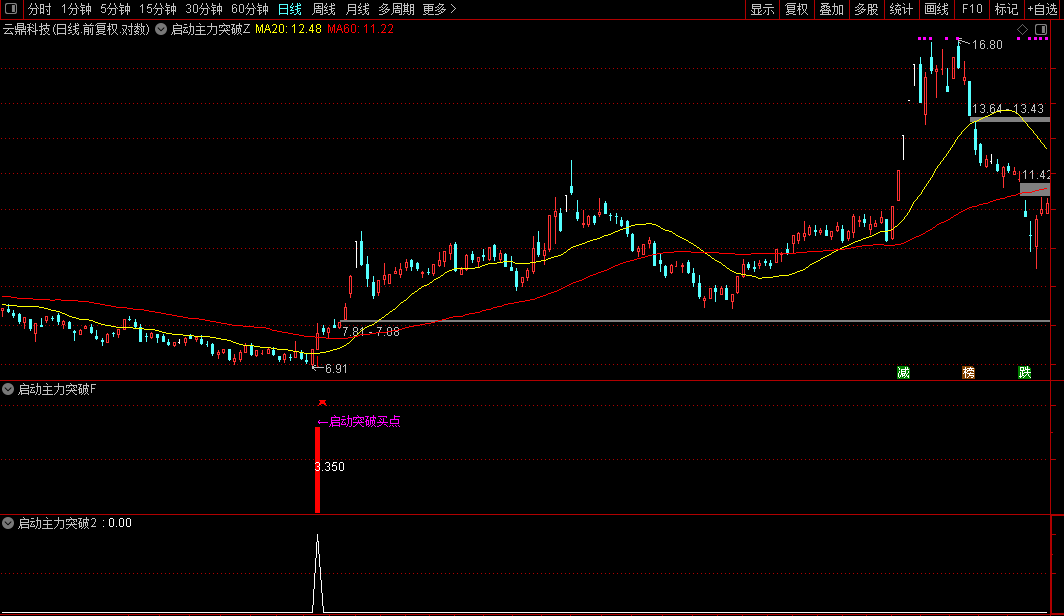Open the 多周期 multi-period view
Image resolution: width=1064 pixels, height=616 pixels.
pyautogui.click(x=396, y=9)
